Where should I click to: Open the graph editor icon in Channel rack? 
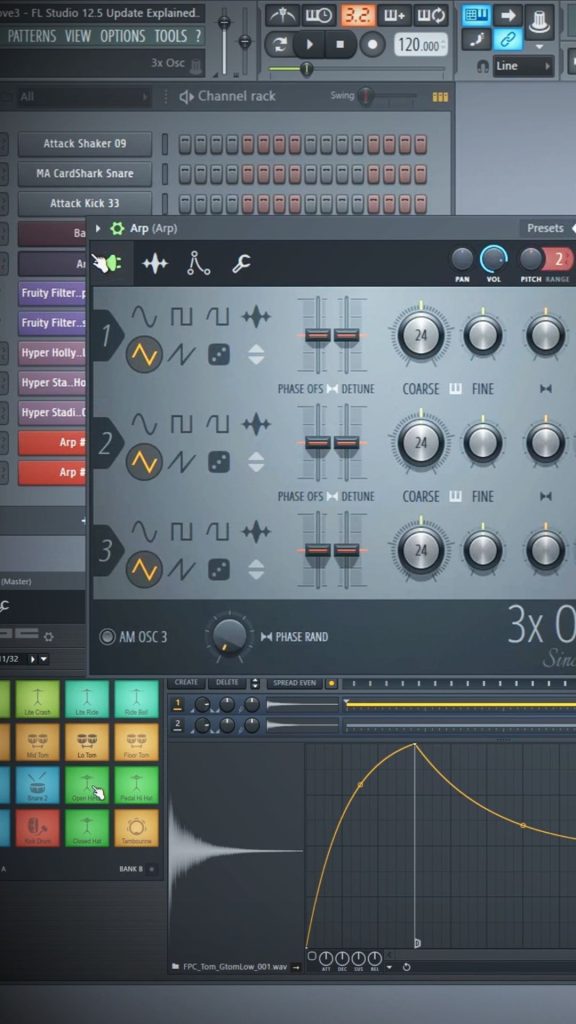coord(440,97)
